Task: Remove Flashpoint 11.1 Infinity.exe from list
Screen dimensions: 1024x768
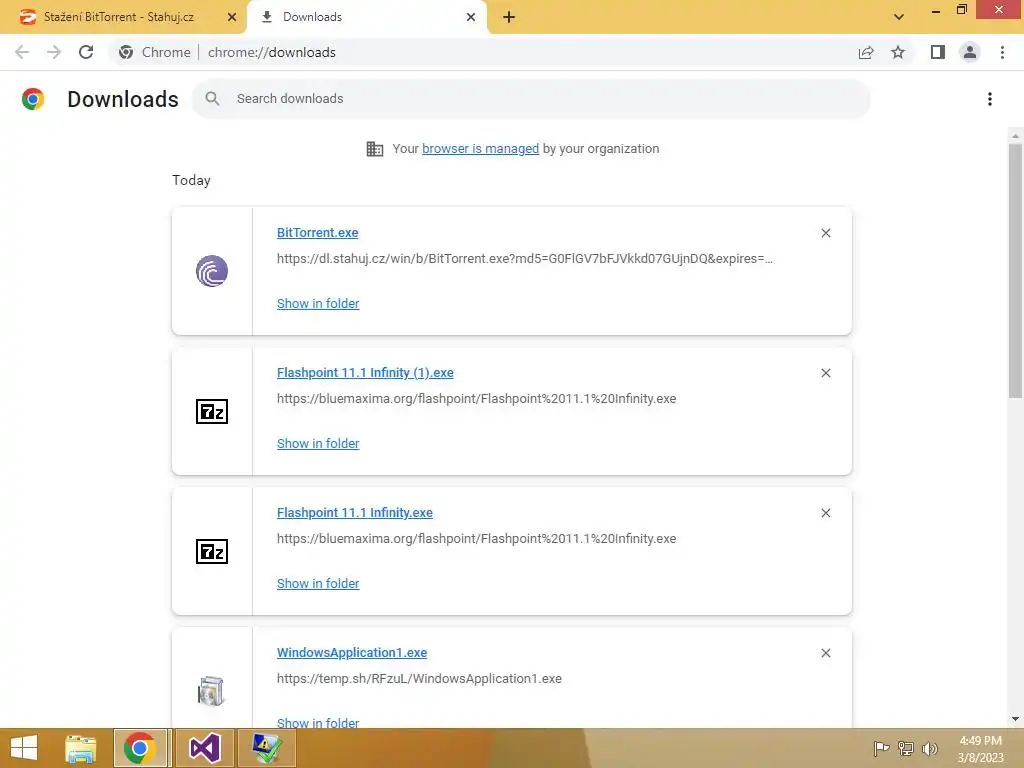Action: (x=825, y=513)
